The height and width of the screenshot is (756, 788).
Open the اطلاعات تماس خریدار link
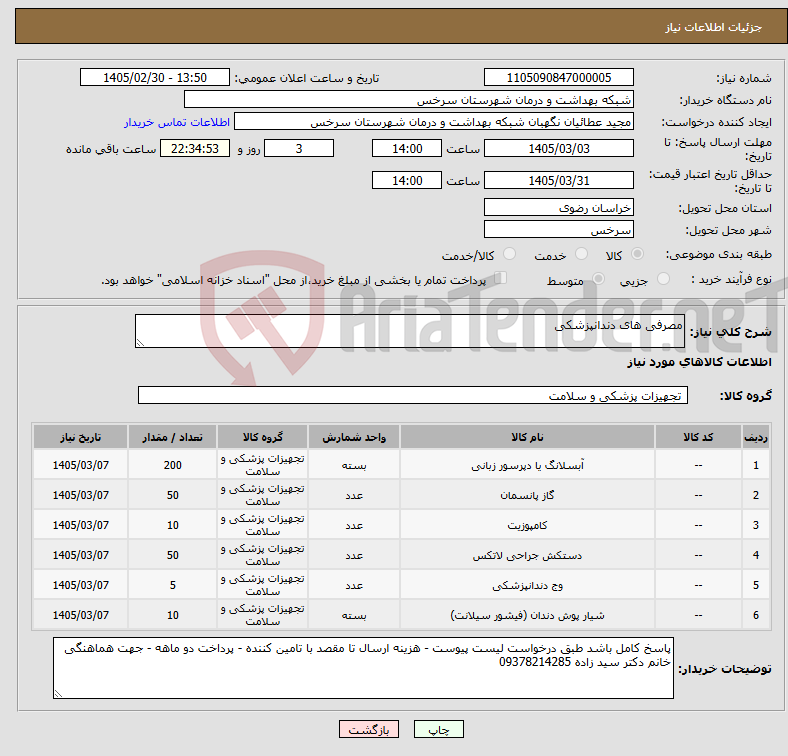[177, 122]
